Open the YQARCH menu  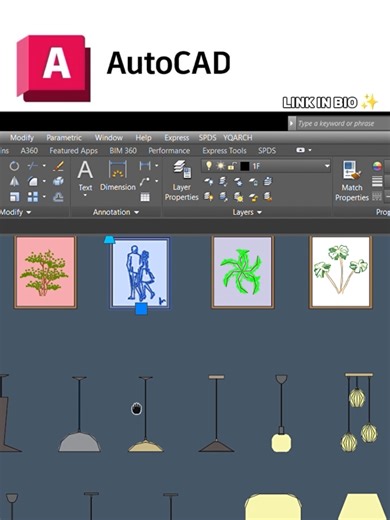click(238, 138)
